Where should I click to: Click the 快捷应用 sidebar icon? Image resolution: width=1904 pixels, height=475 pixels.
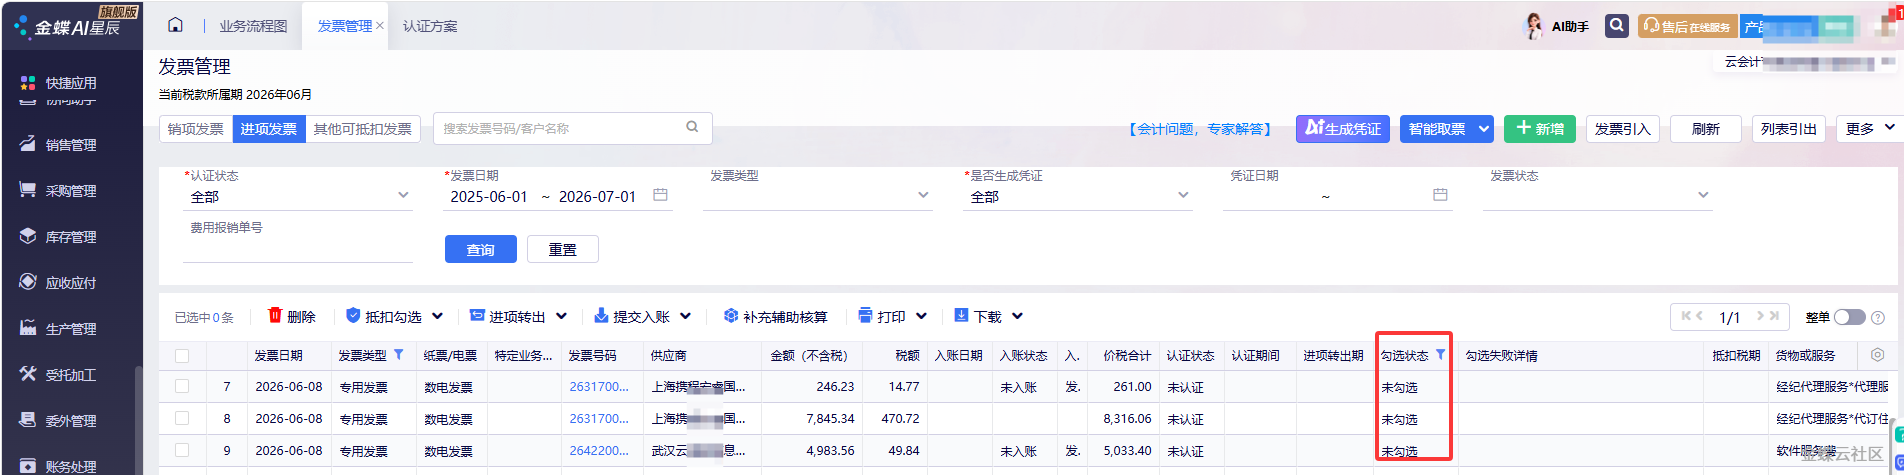[x=27, y=83]
